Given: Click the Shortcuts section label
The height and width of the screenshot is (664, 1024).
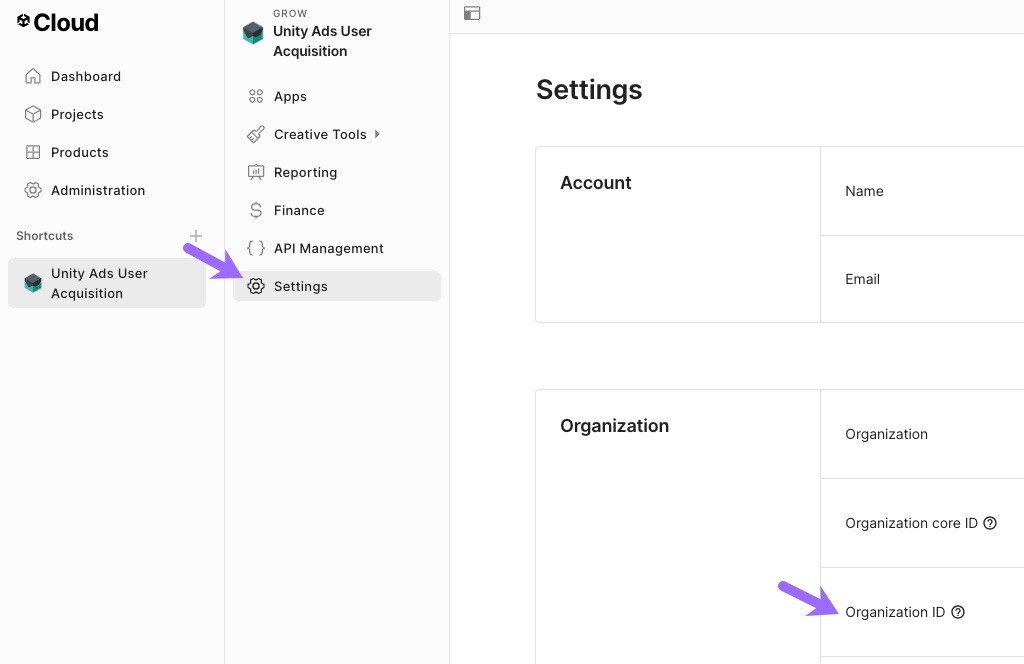Looking at the screenshot, I should pos(44,236).
